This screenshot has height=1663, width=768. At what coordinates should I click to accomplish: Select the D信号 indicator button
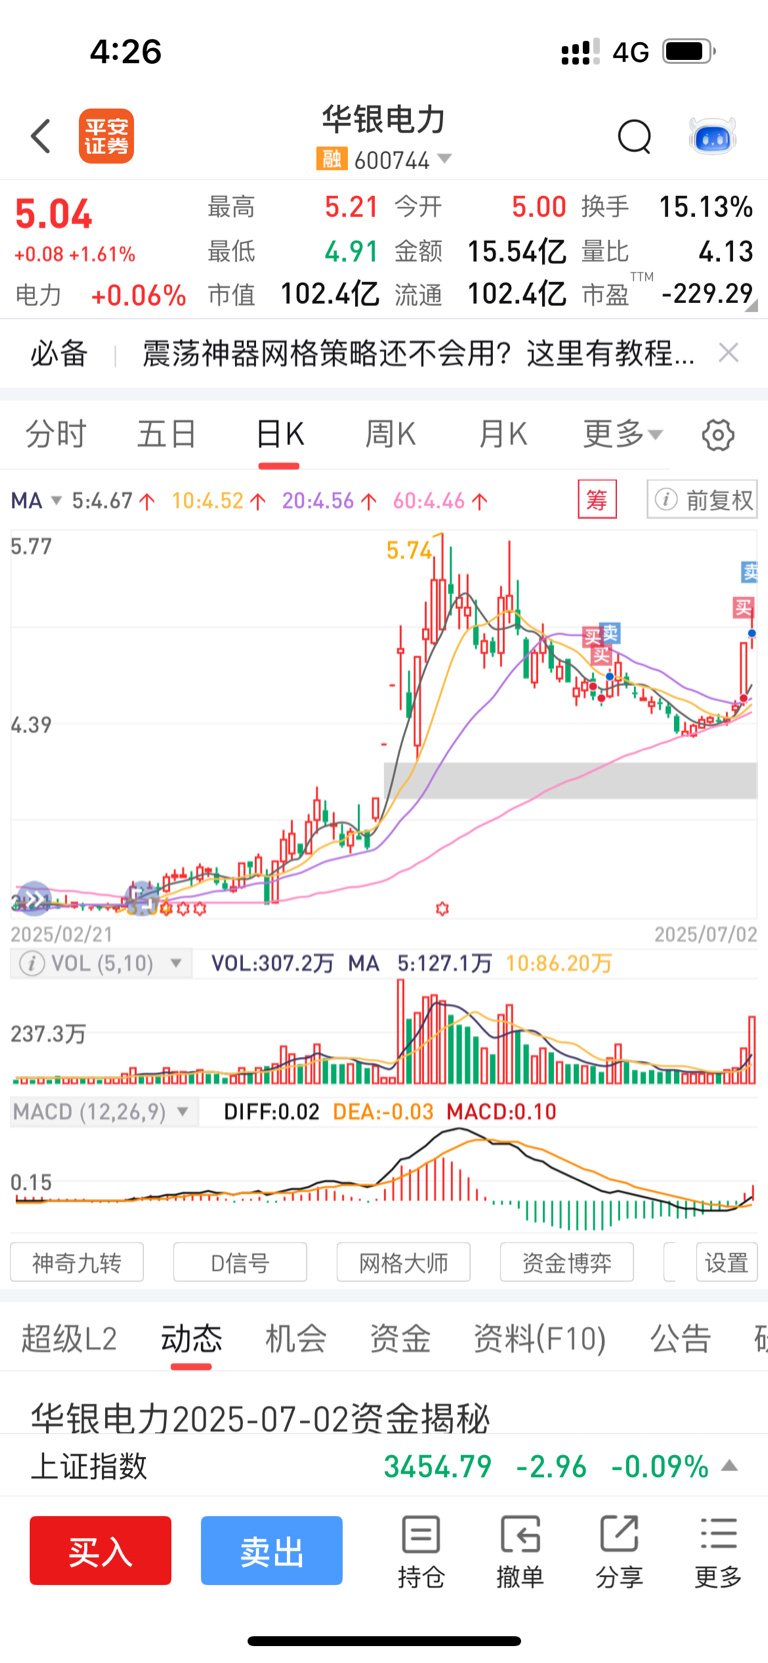click(x=240, y=1262)
